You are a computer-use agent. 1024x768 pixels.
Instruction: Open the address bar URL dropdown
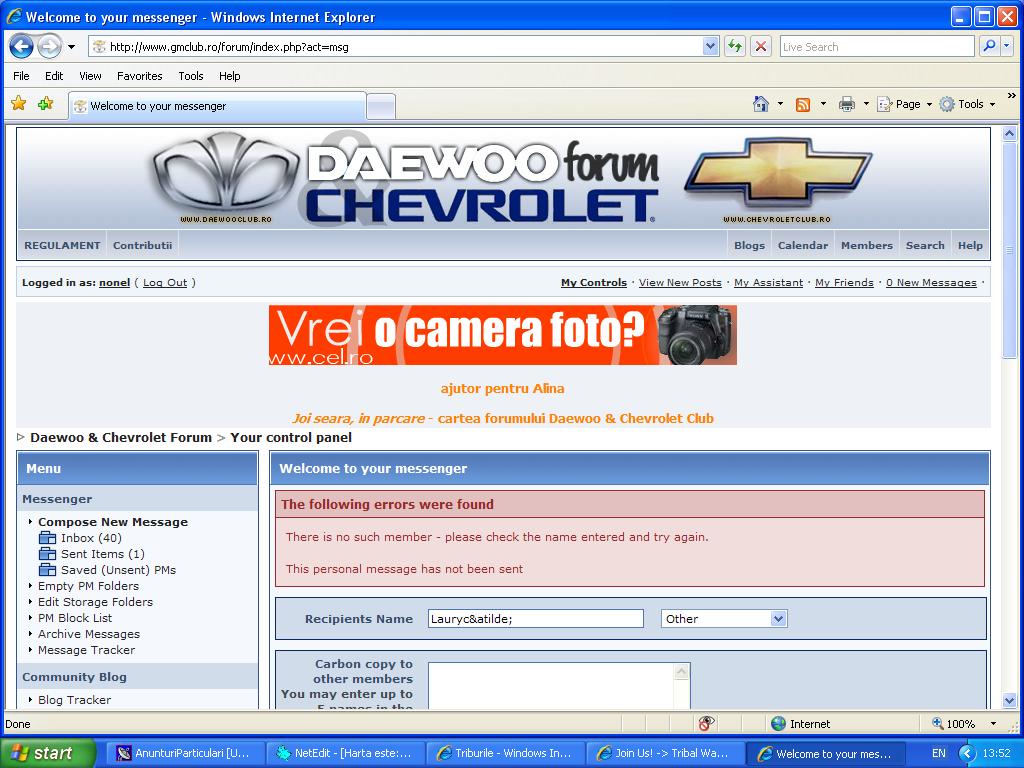tap(711, 46)
